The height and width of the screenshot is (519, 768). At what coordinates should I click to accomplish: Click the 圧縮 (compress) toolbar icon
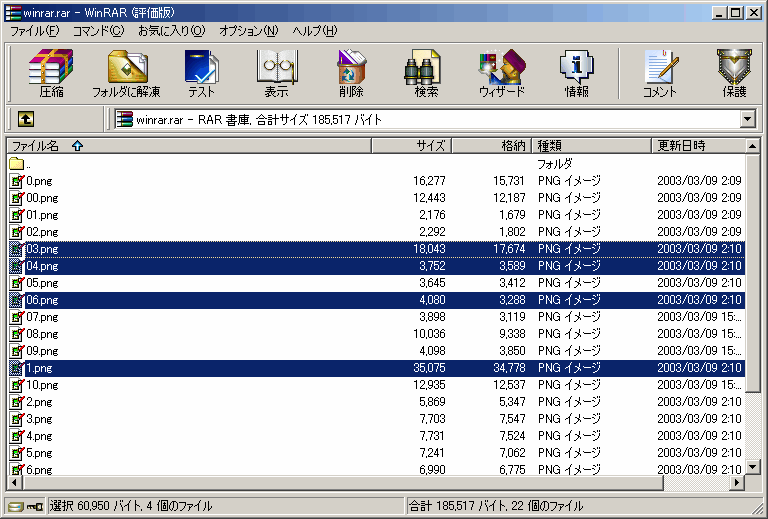(51, 73)
